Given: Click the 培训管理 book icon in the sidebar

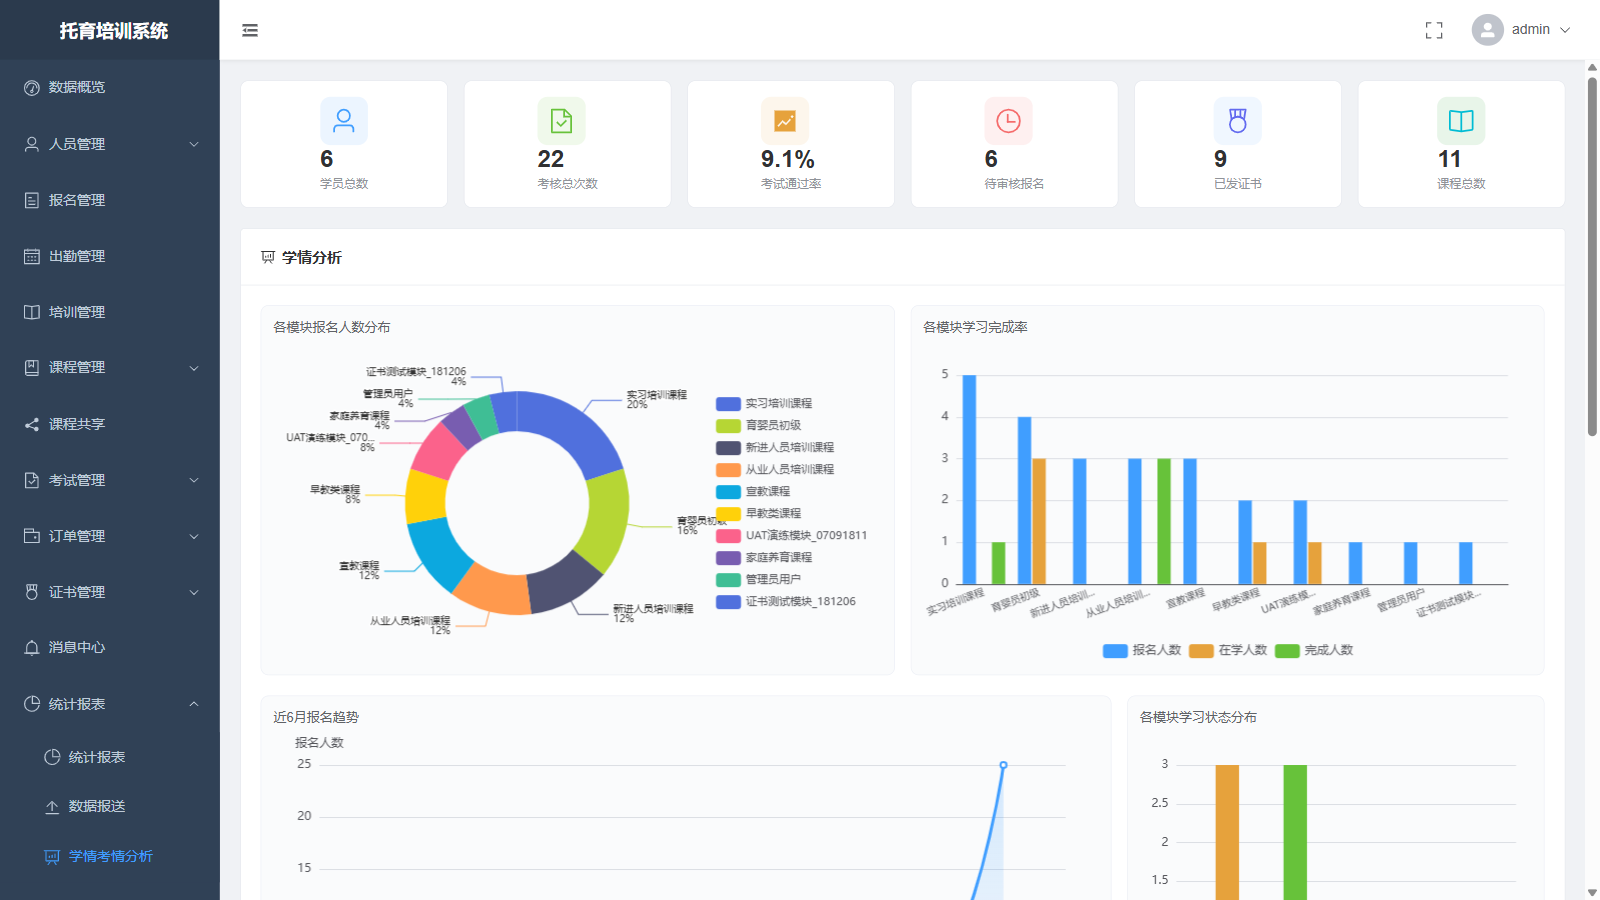Looking at the screenshot, I should tap(32, 312).
